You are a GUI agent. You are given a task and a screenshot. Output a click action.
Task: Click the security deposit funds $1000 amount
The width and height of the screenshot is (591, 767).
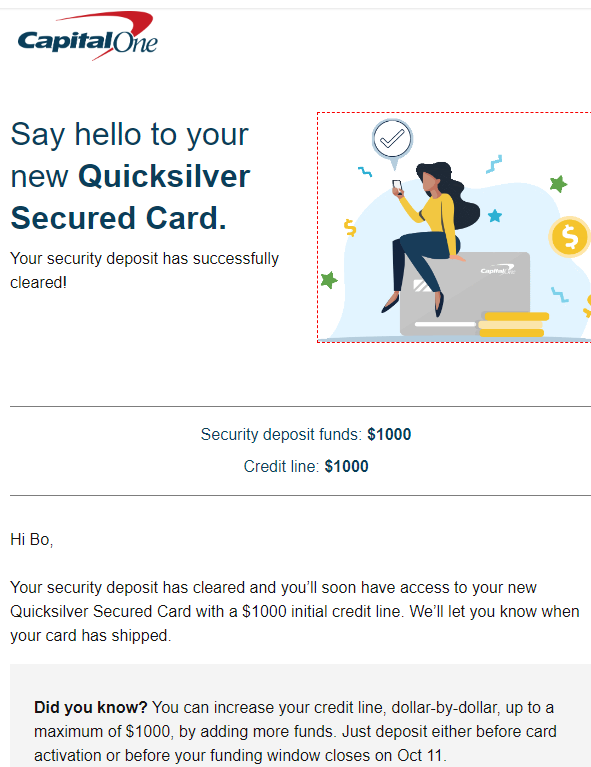[x=389, y=434]
